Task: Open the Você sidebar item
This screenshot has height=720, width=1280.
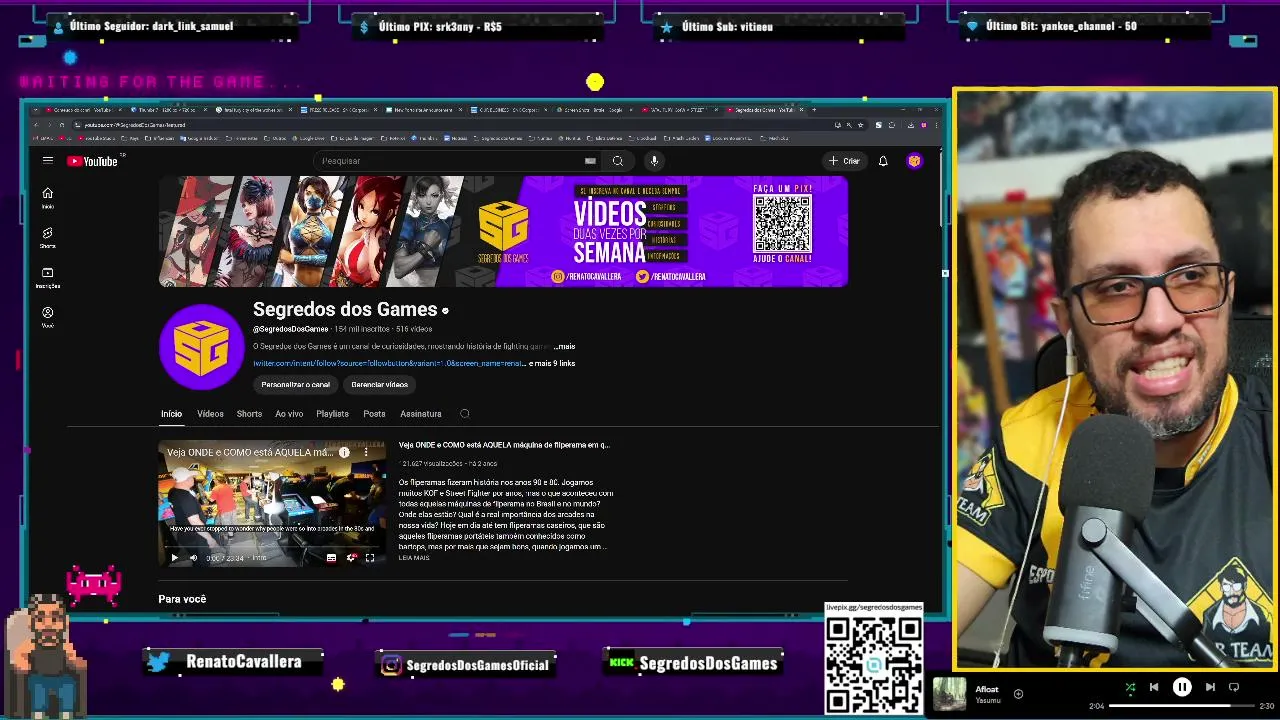Action: 47,317
